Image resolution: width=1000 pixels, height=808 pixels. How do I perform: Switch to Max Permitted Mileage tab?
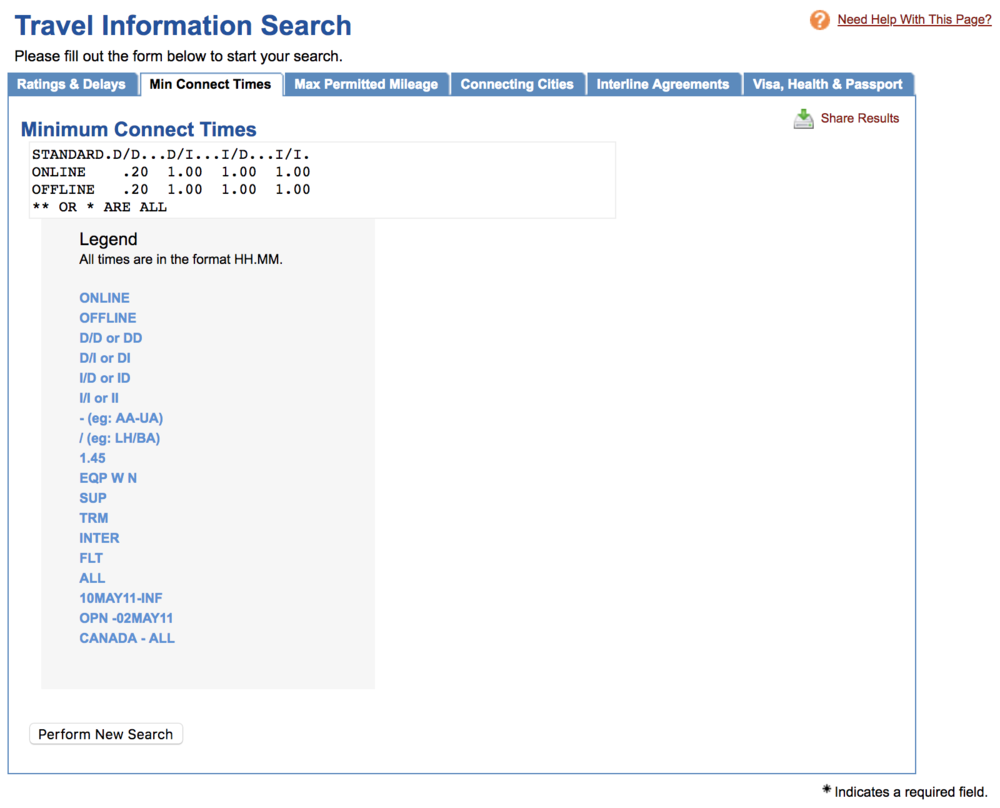366,85
